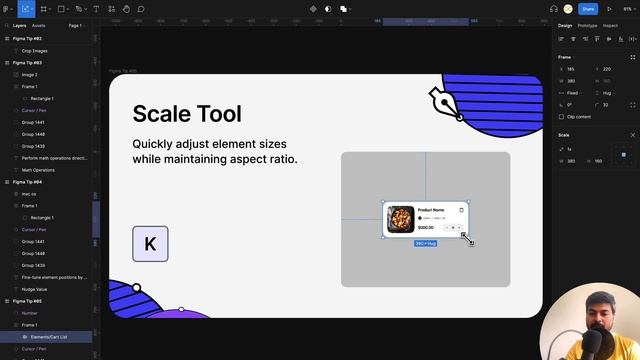
Task: Select the Hand tool
Action: (126, 9)
